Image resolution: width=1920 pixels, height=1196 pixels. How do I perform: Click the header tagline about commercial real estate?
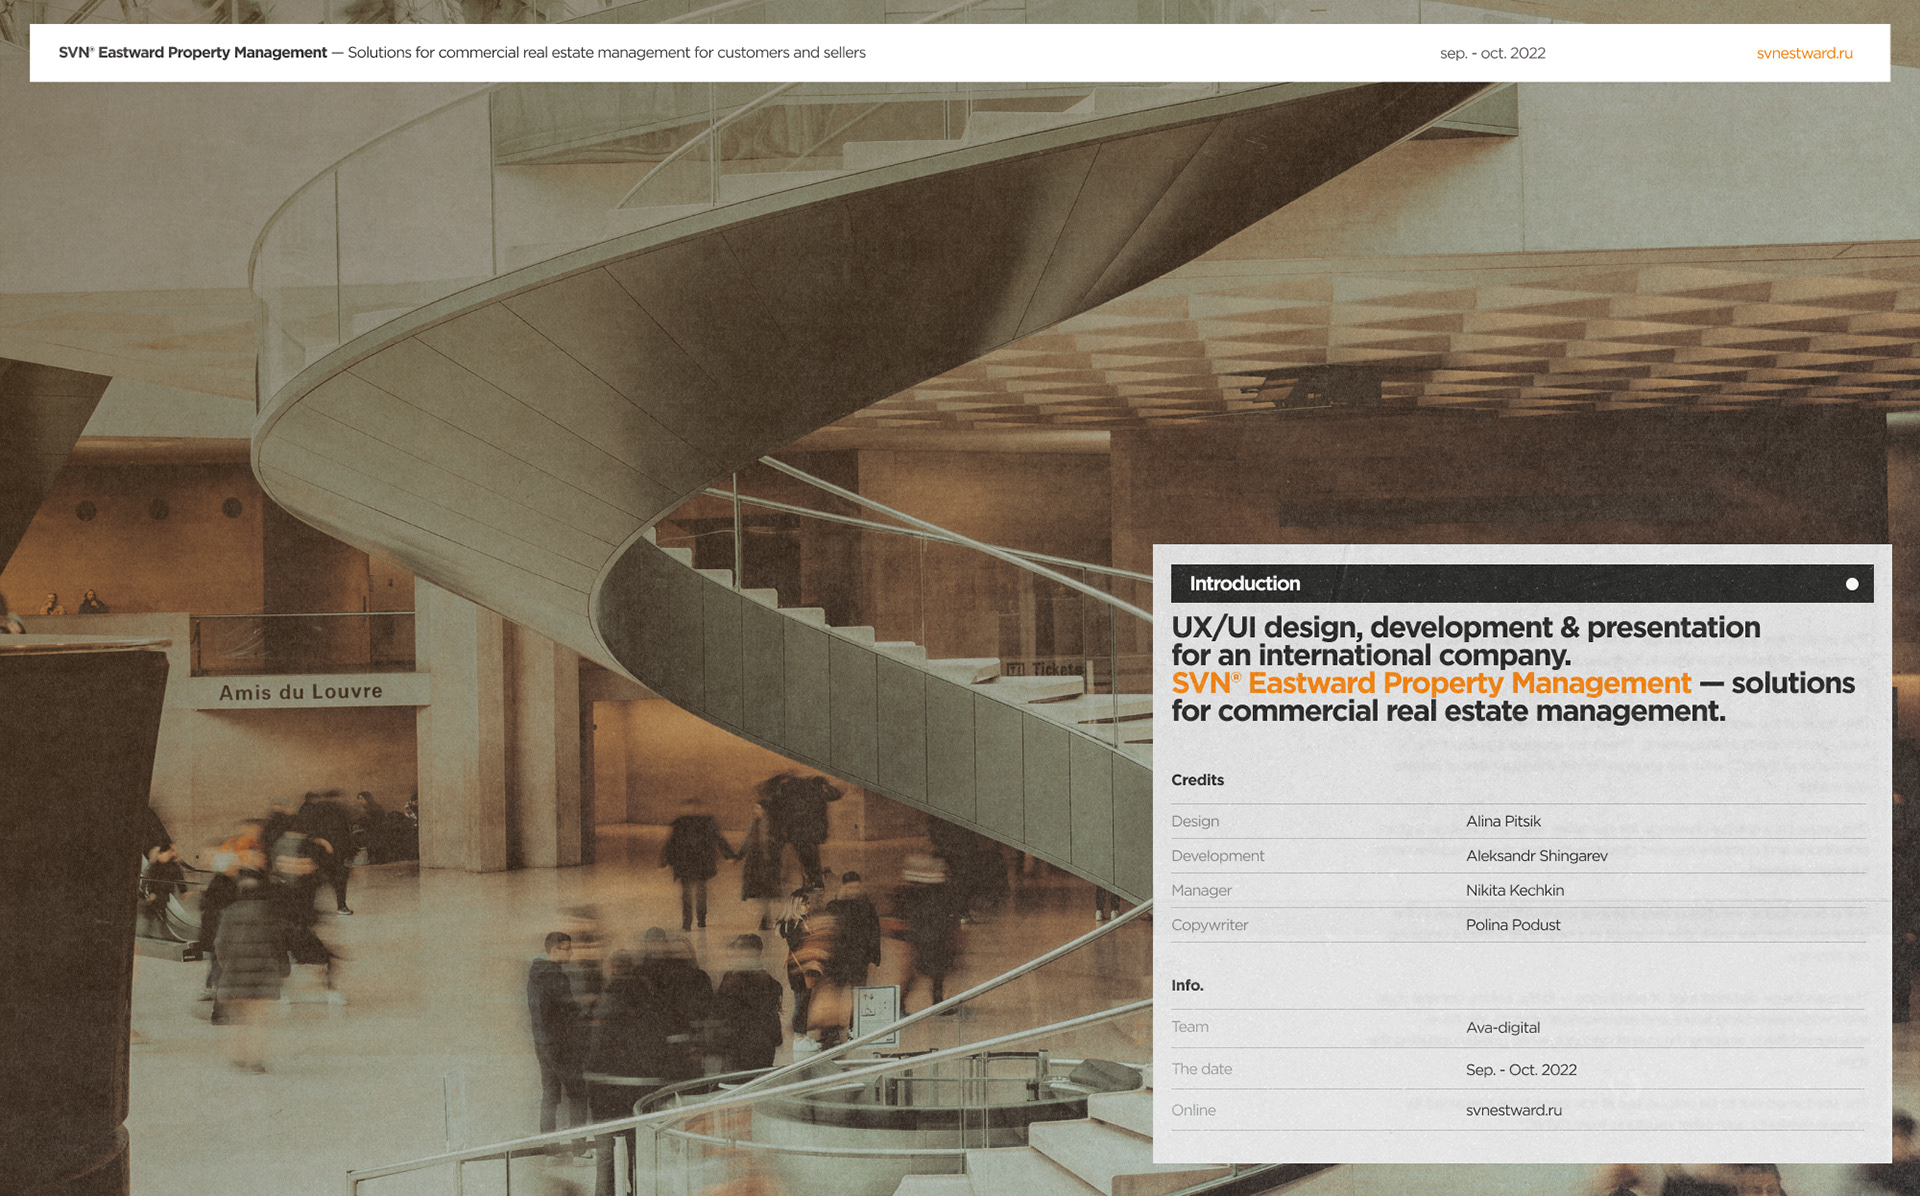(x=606, y=53)
